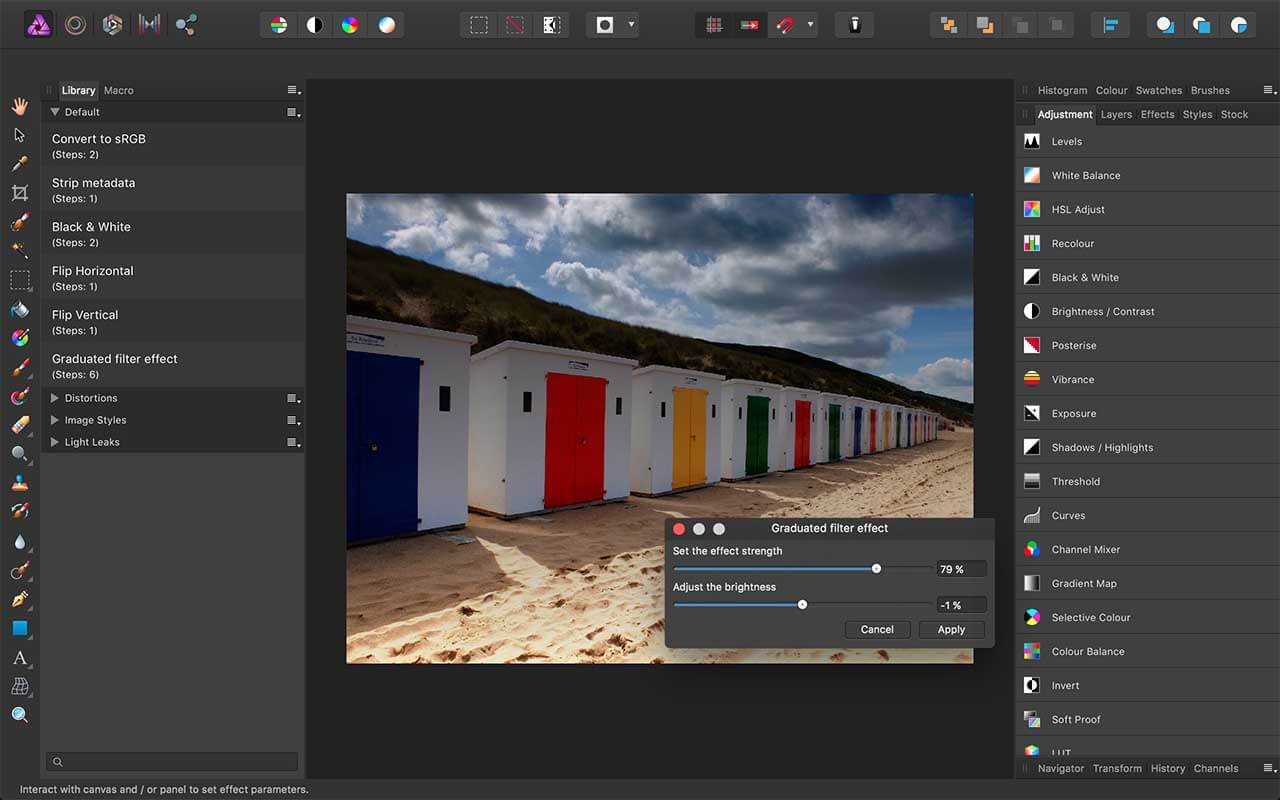Select the Rectangular Marquee tool
This screenshot has height=800, width=1280.
coord(19,280)
